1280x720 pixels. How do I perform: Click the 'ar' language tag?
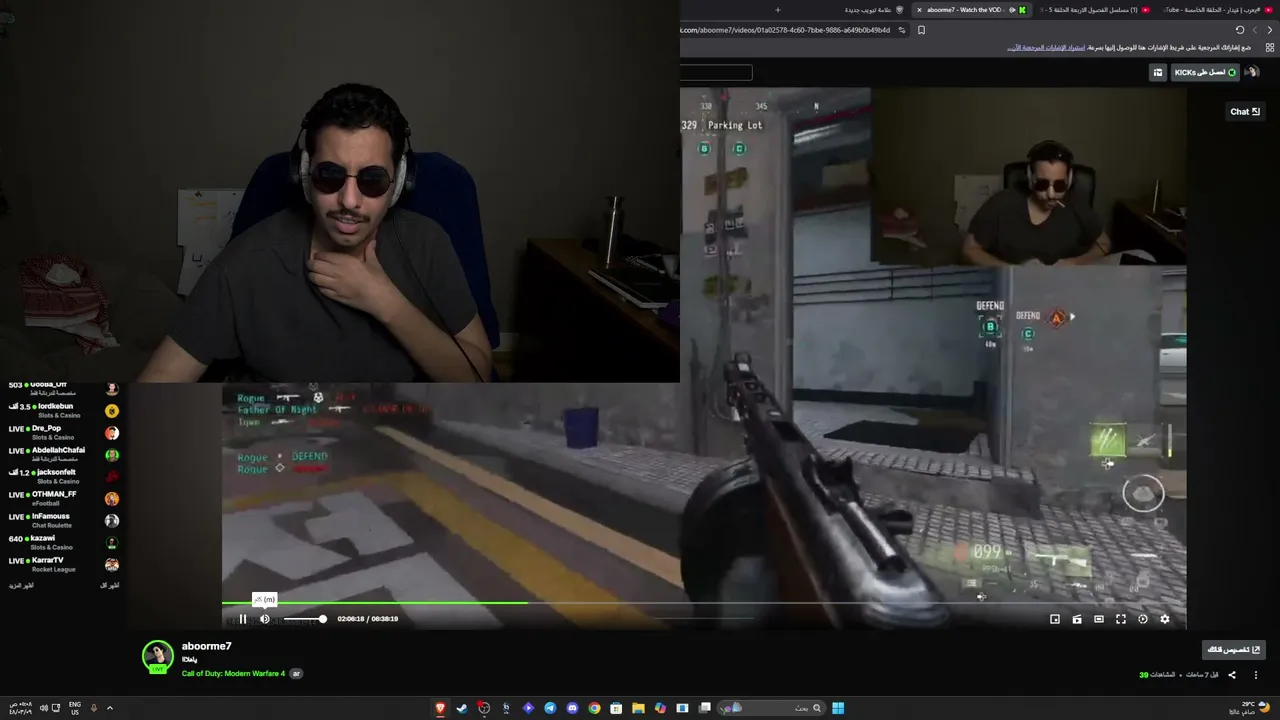(296, 674)
